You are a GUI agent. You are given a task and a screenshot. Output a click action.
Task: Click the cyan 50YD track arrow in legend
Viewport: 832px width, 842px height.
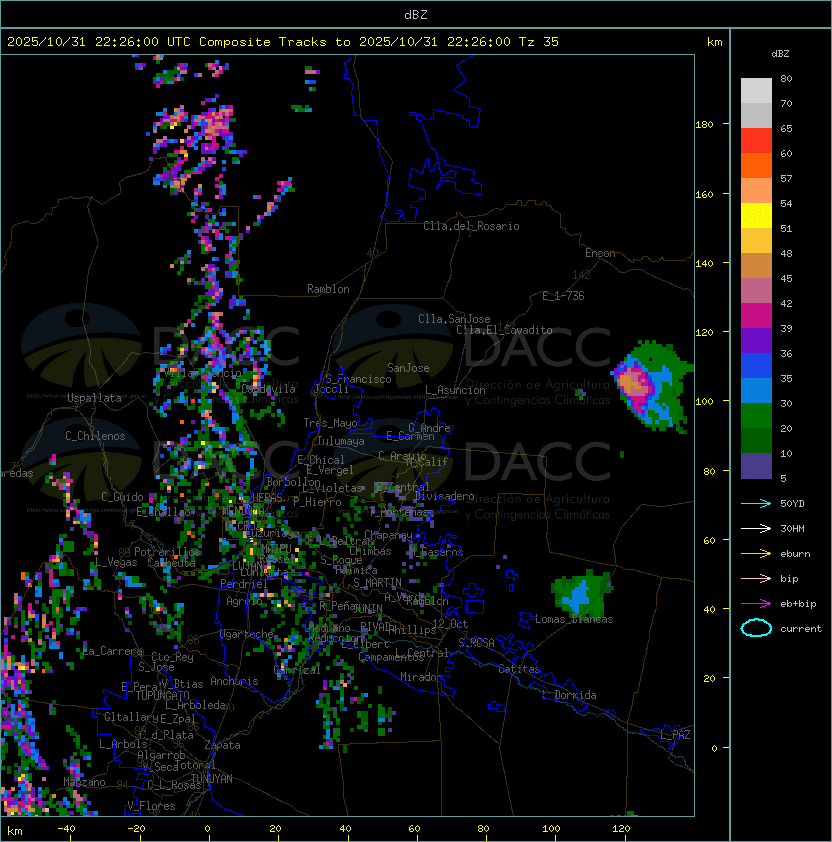[756, 503]
